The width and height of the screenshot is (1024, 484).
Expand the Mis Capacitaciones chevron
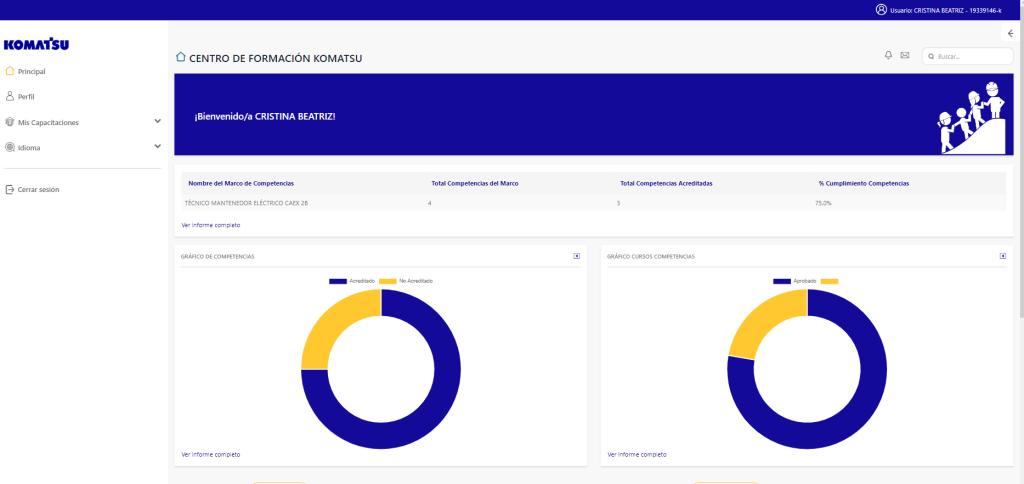157,121
